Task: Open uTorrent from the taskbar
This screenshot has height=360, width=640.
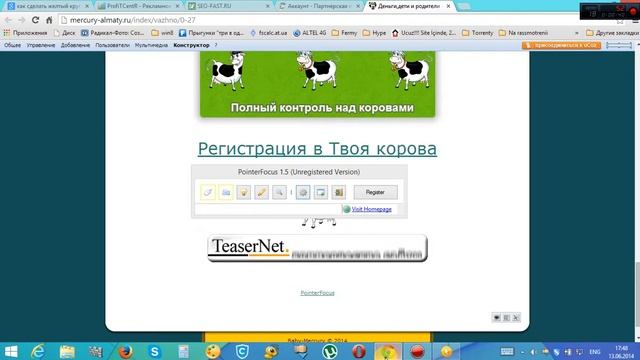Action: [330, 351]
